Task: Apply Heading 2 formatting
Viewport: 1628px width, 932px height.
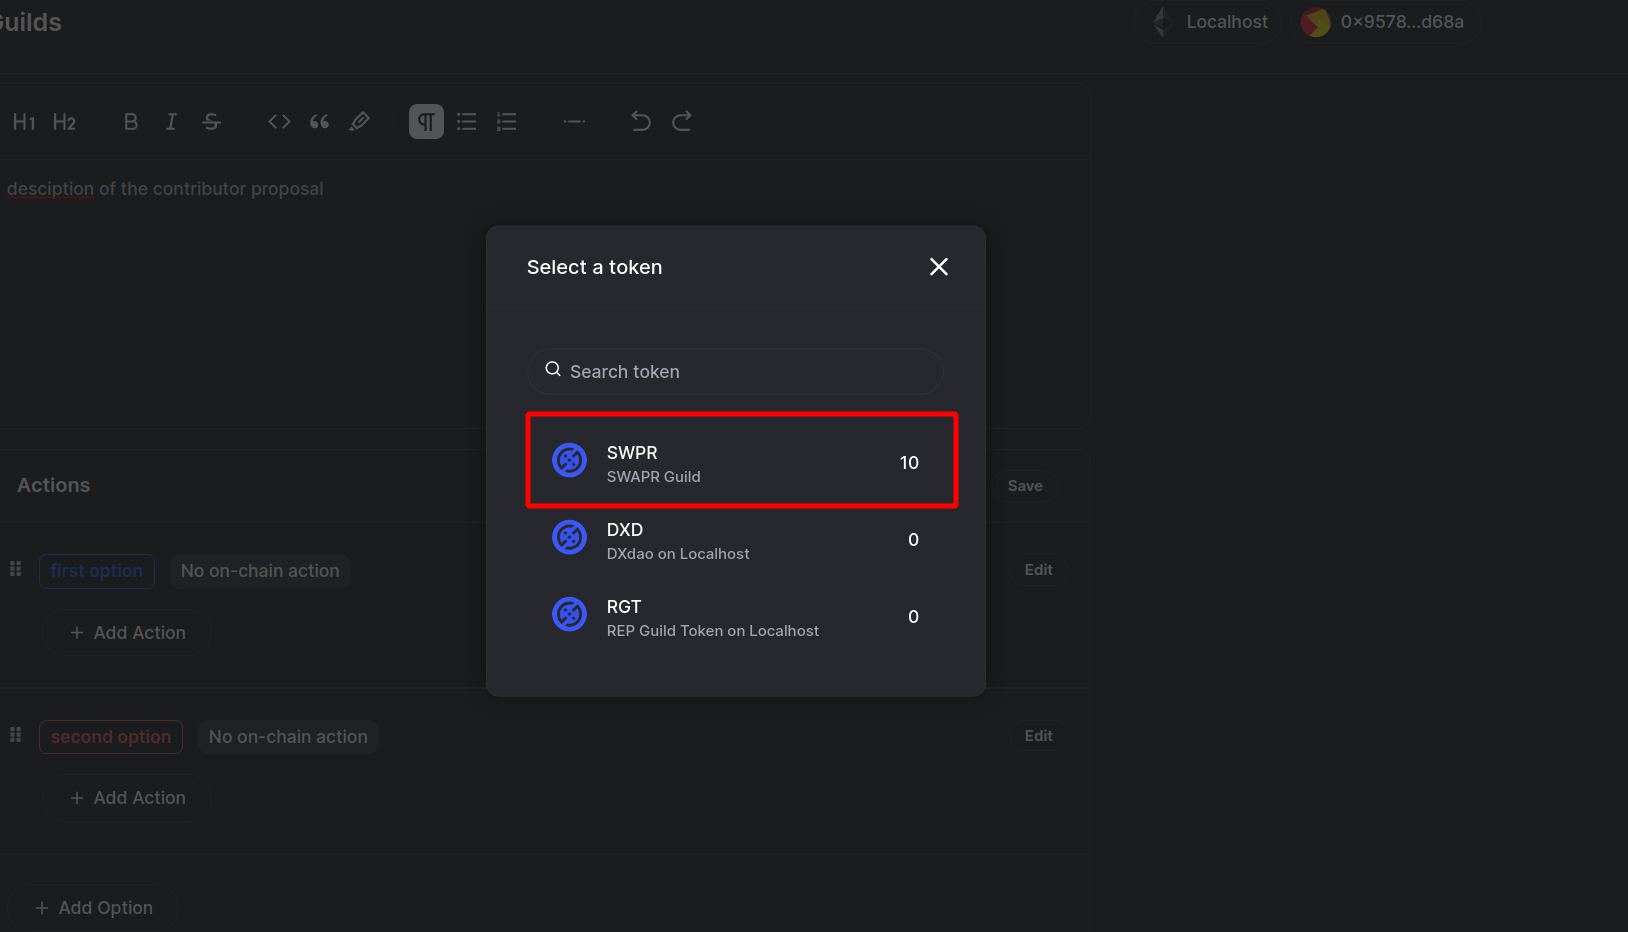Action: tap(65, 122)
